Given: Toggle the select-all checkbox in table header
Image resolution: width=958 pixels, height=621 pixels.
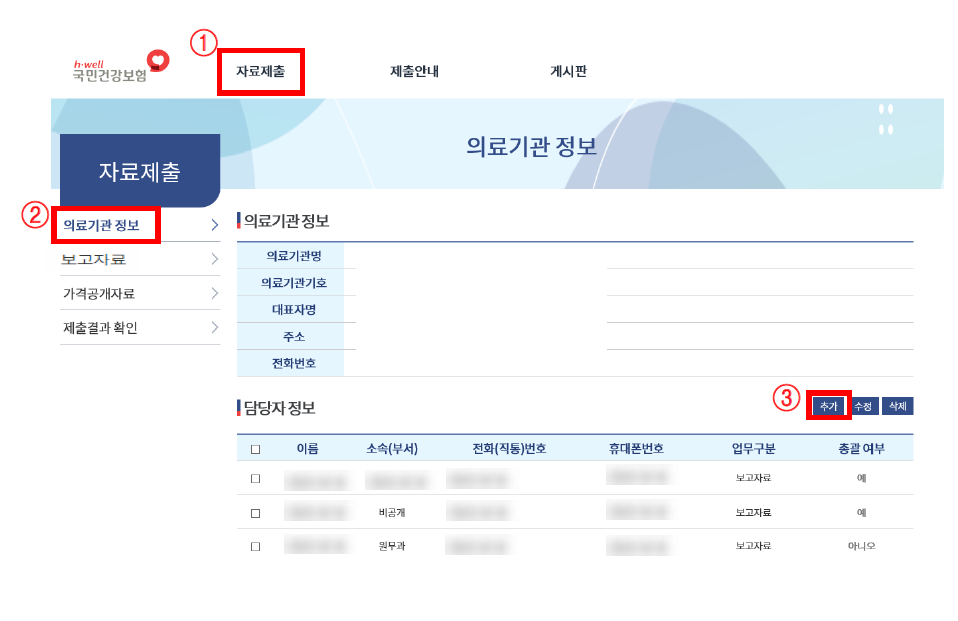Looking at the screenshot, I should pyautogui.click(x=255, y=449).
